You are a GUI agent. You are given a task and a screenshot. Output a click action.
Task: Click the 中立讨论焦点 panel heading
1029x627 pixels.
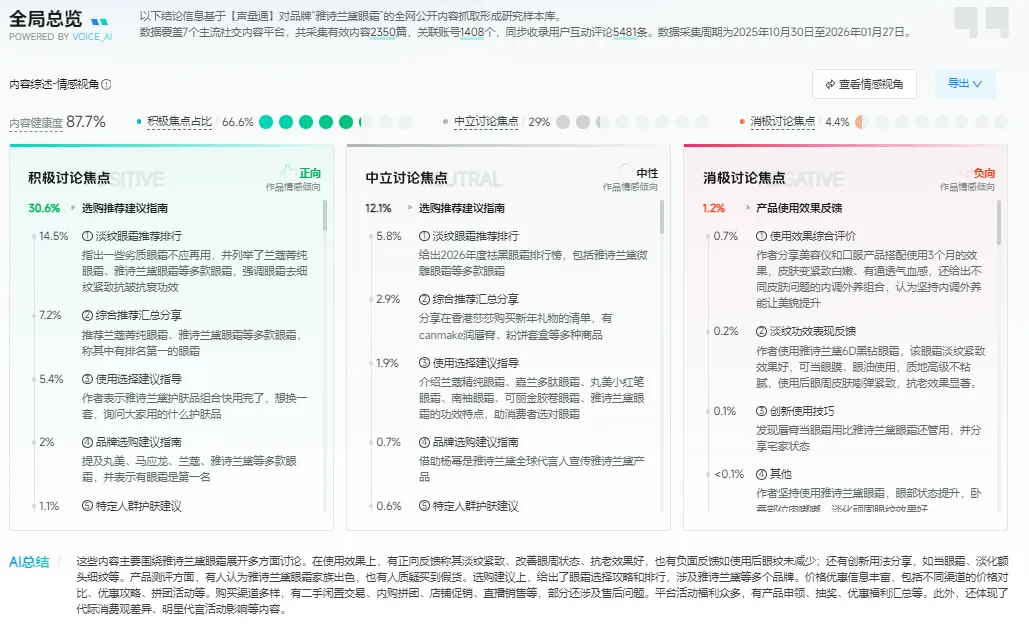click(x=406, y=178)
